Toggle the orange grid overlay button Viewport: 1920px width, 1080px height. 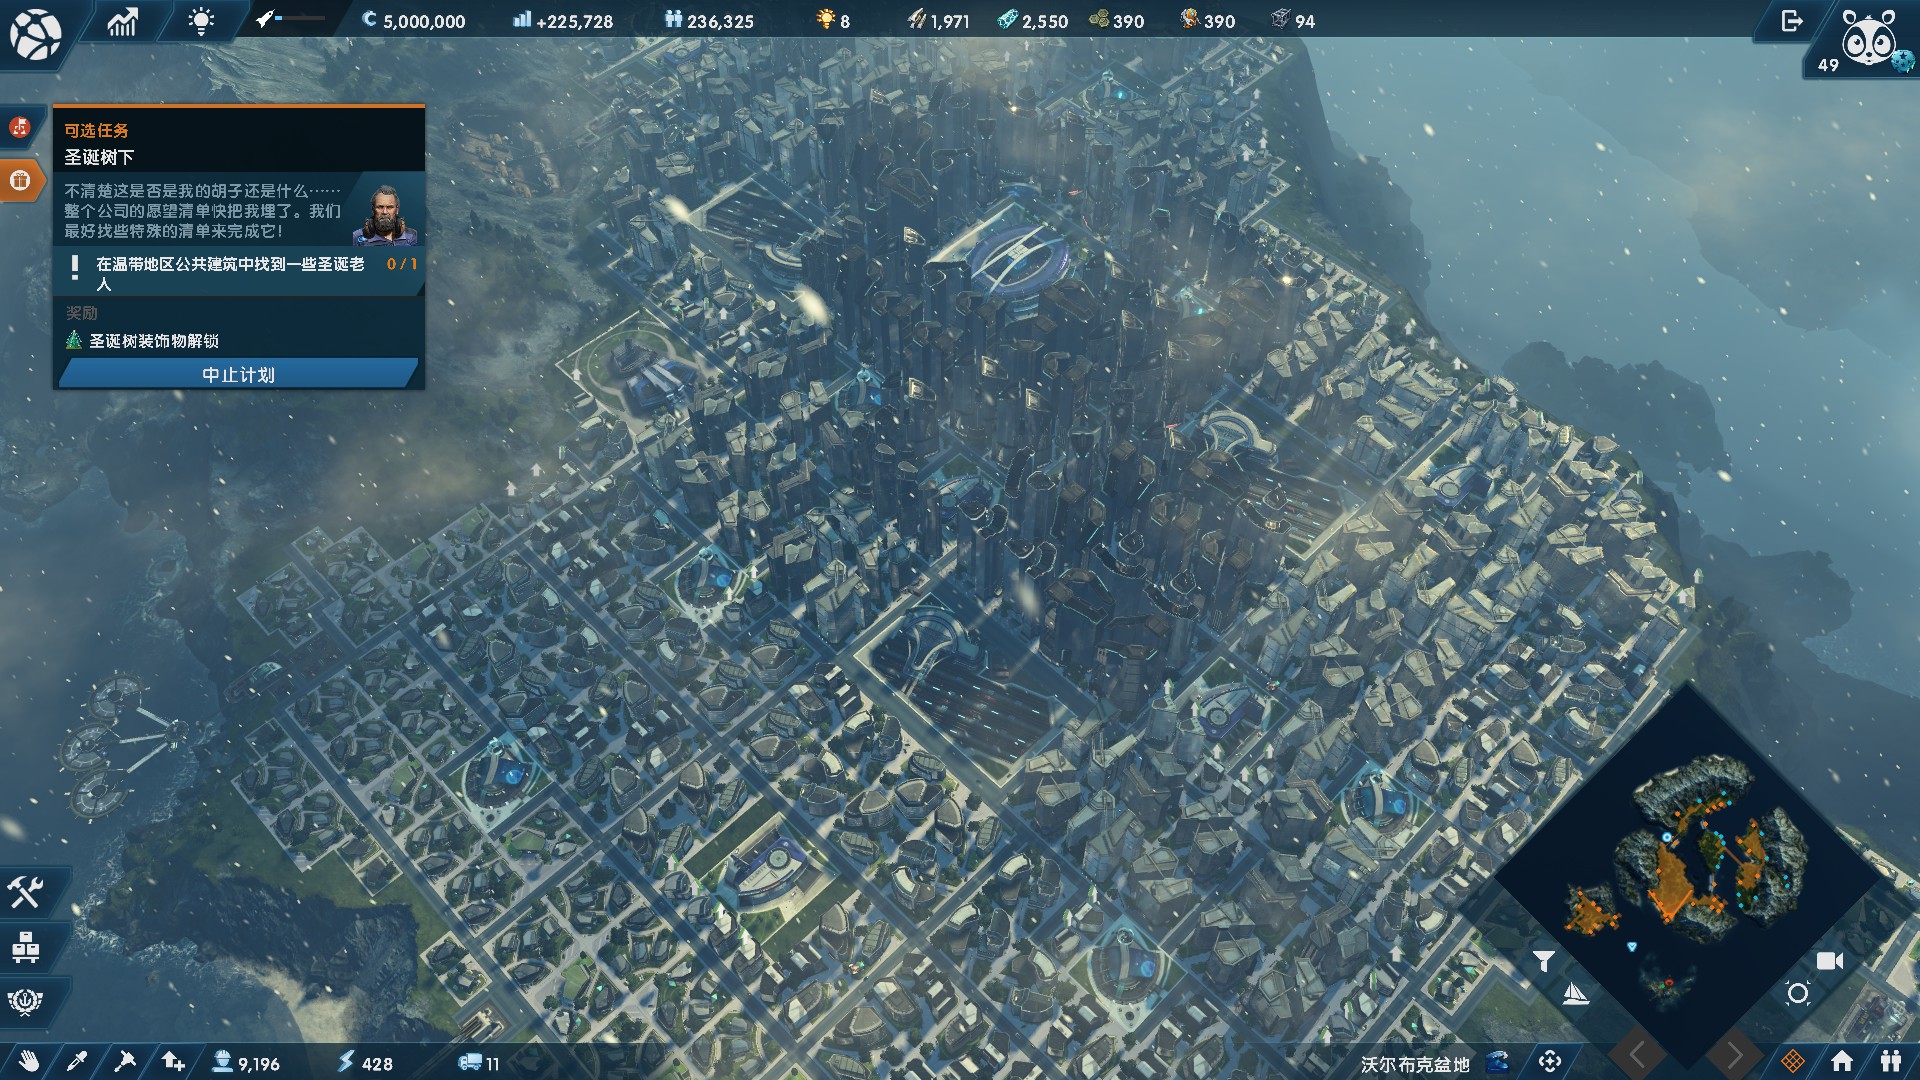(1793, 1061)
